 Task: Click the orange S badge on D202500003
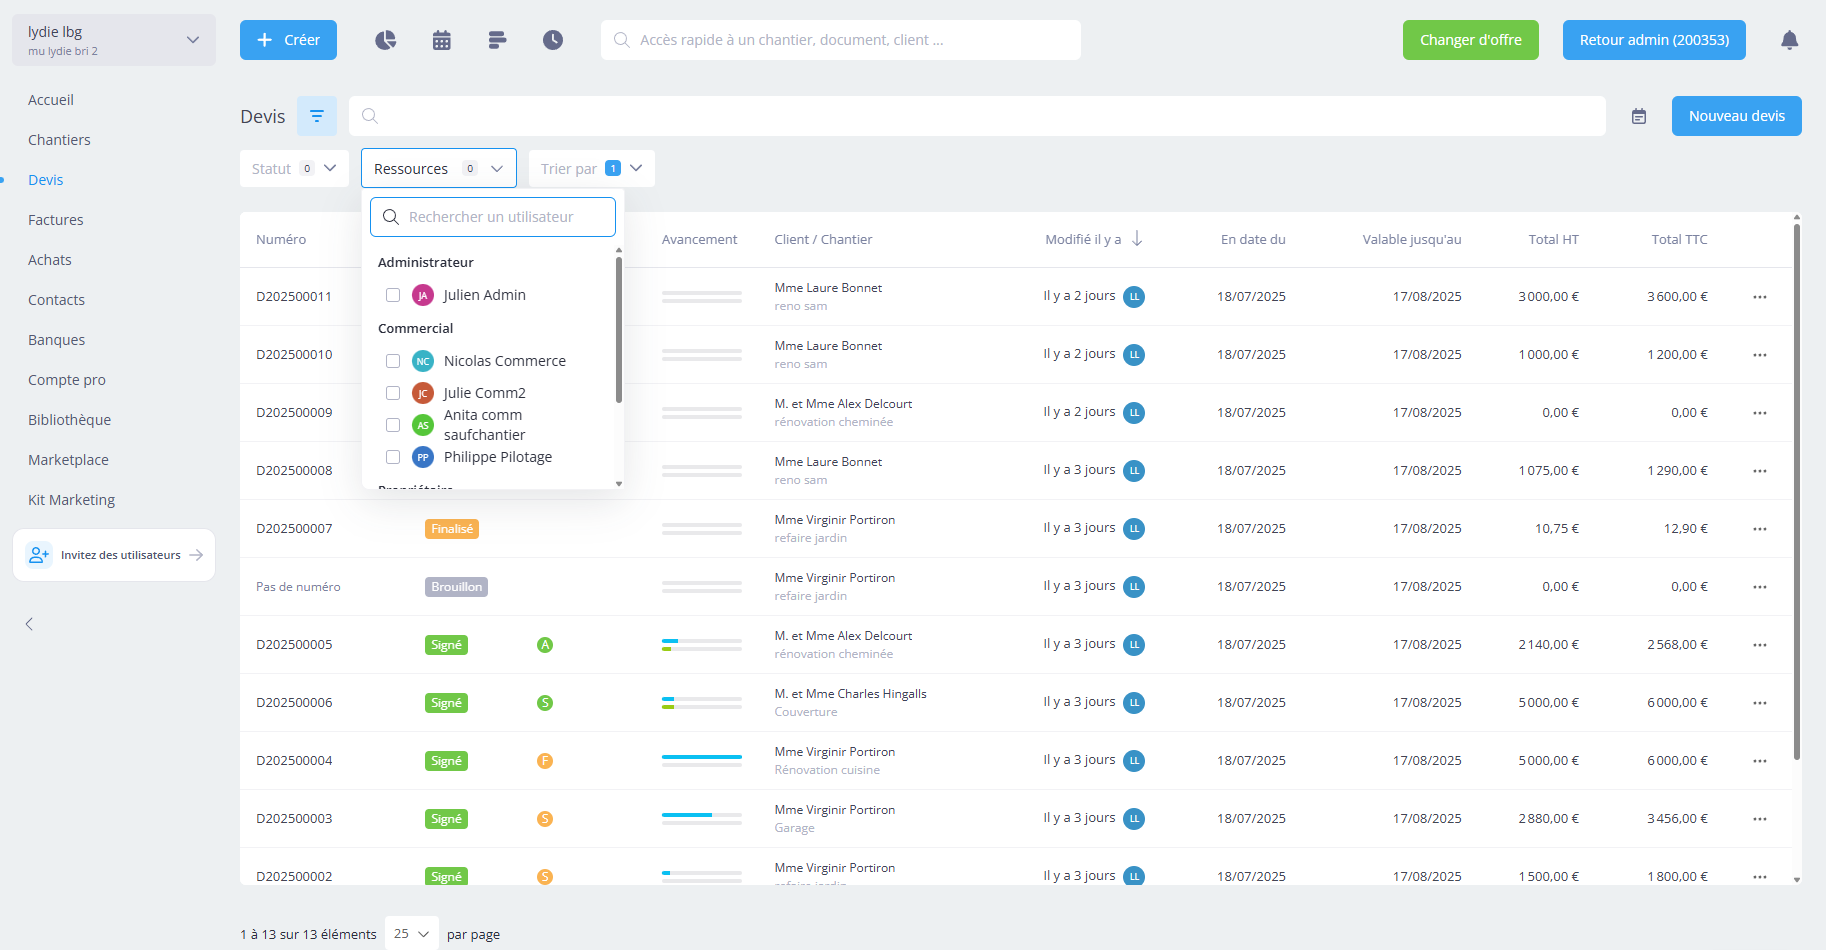pyautogui.click(x=545, y=819)
